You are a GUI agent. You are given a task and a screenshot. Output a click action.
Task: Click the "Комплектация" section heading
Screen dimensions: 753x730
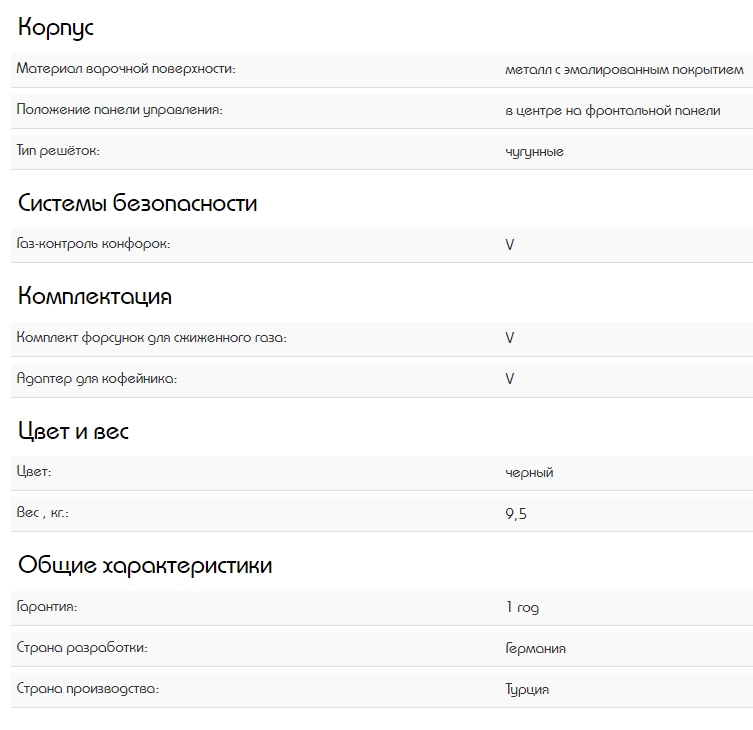click(x=95, y=296)
